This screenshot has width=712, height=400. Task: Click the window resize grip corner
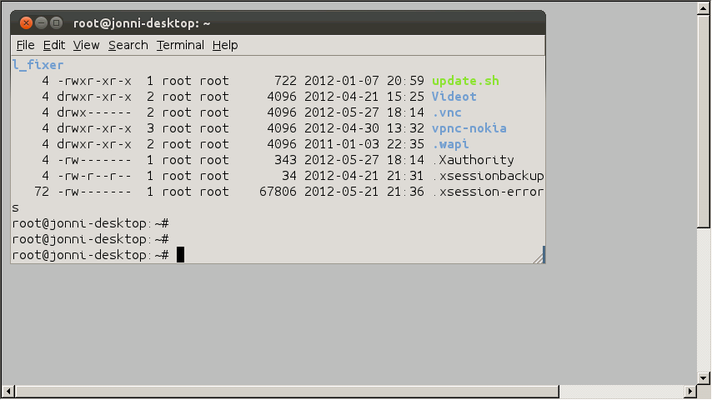(539, 257)
